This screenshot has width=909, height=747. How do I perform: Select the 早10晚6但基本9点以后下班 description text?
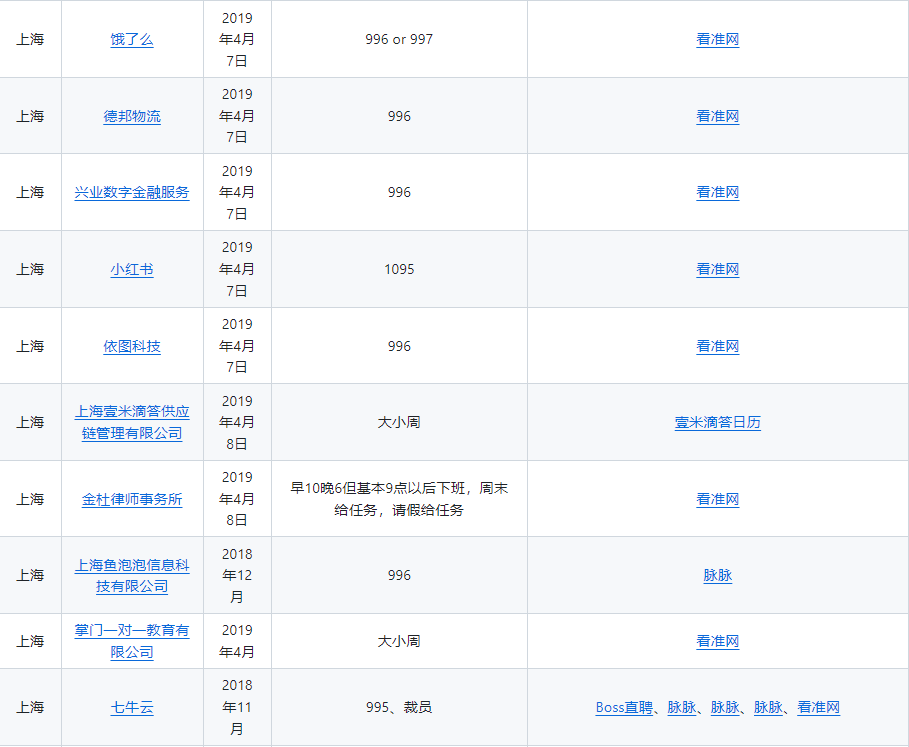point(399,500)
